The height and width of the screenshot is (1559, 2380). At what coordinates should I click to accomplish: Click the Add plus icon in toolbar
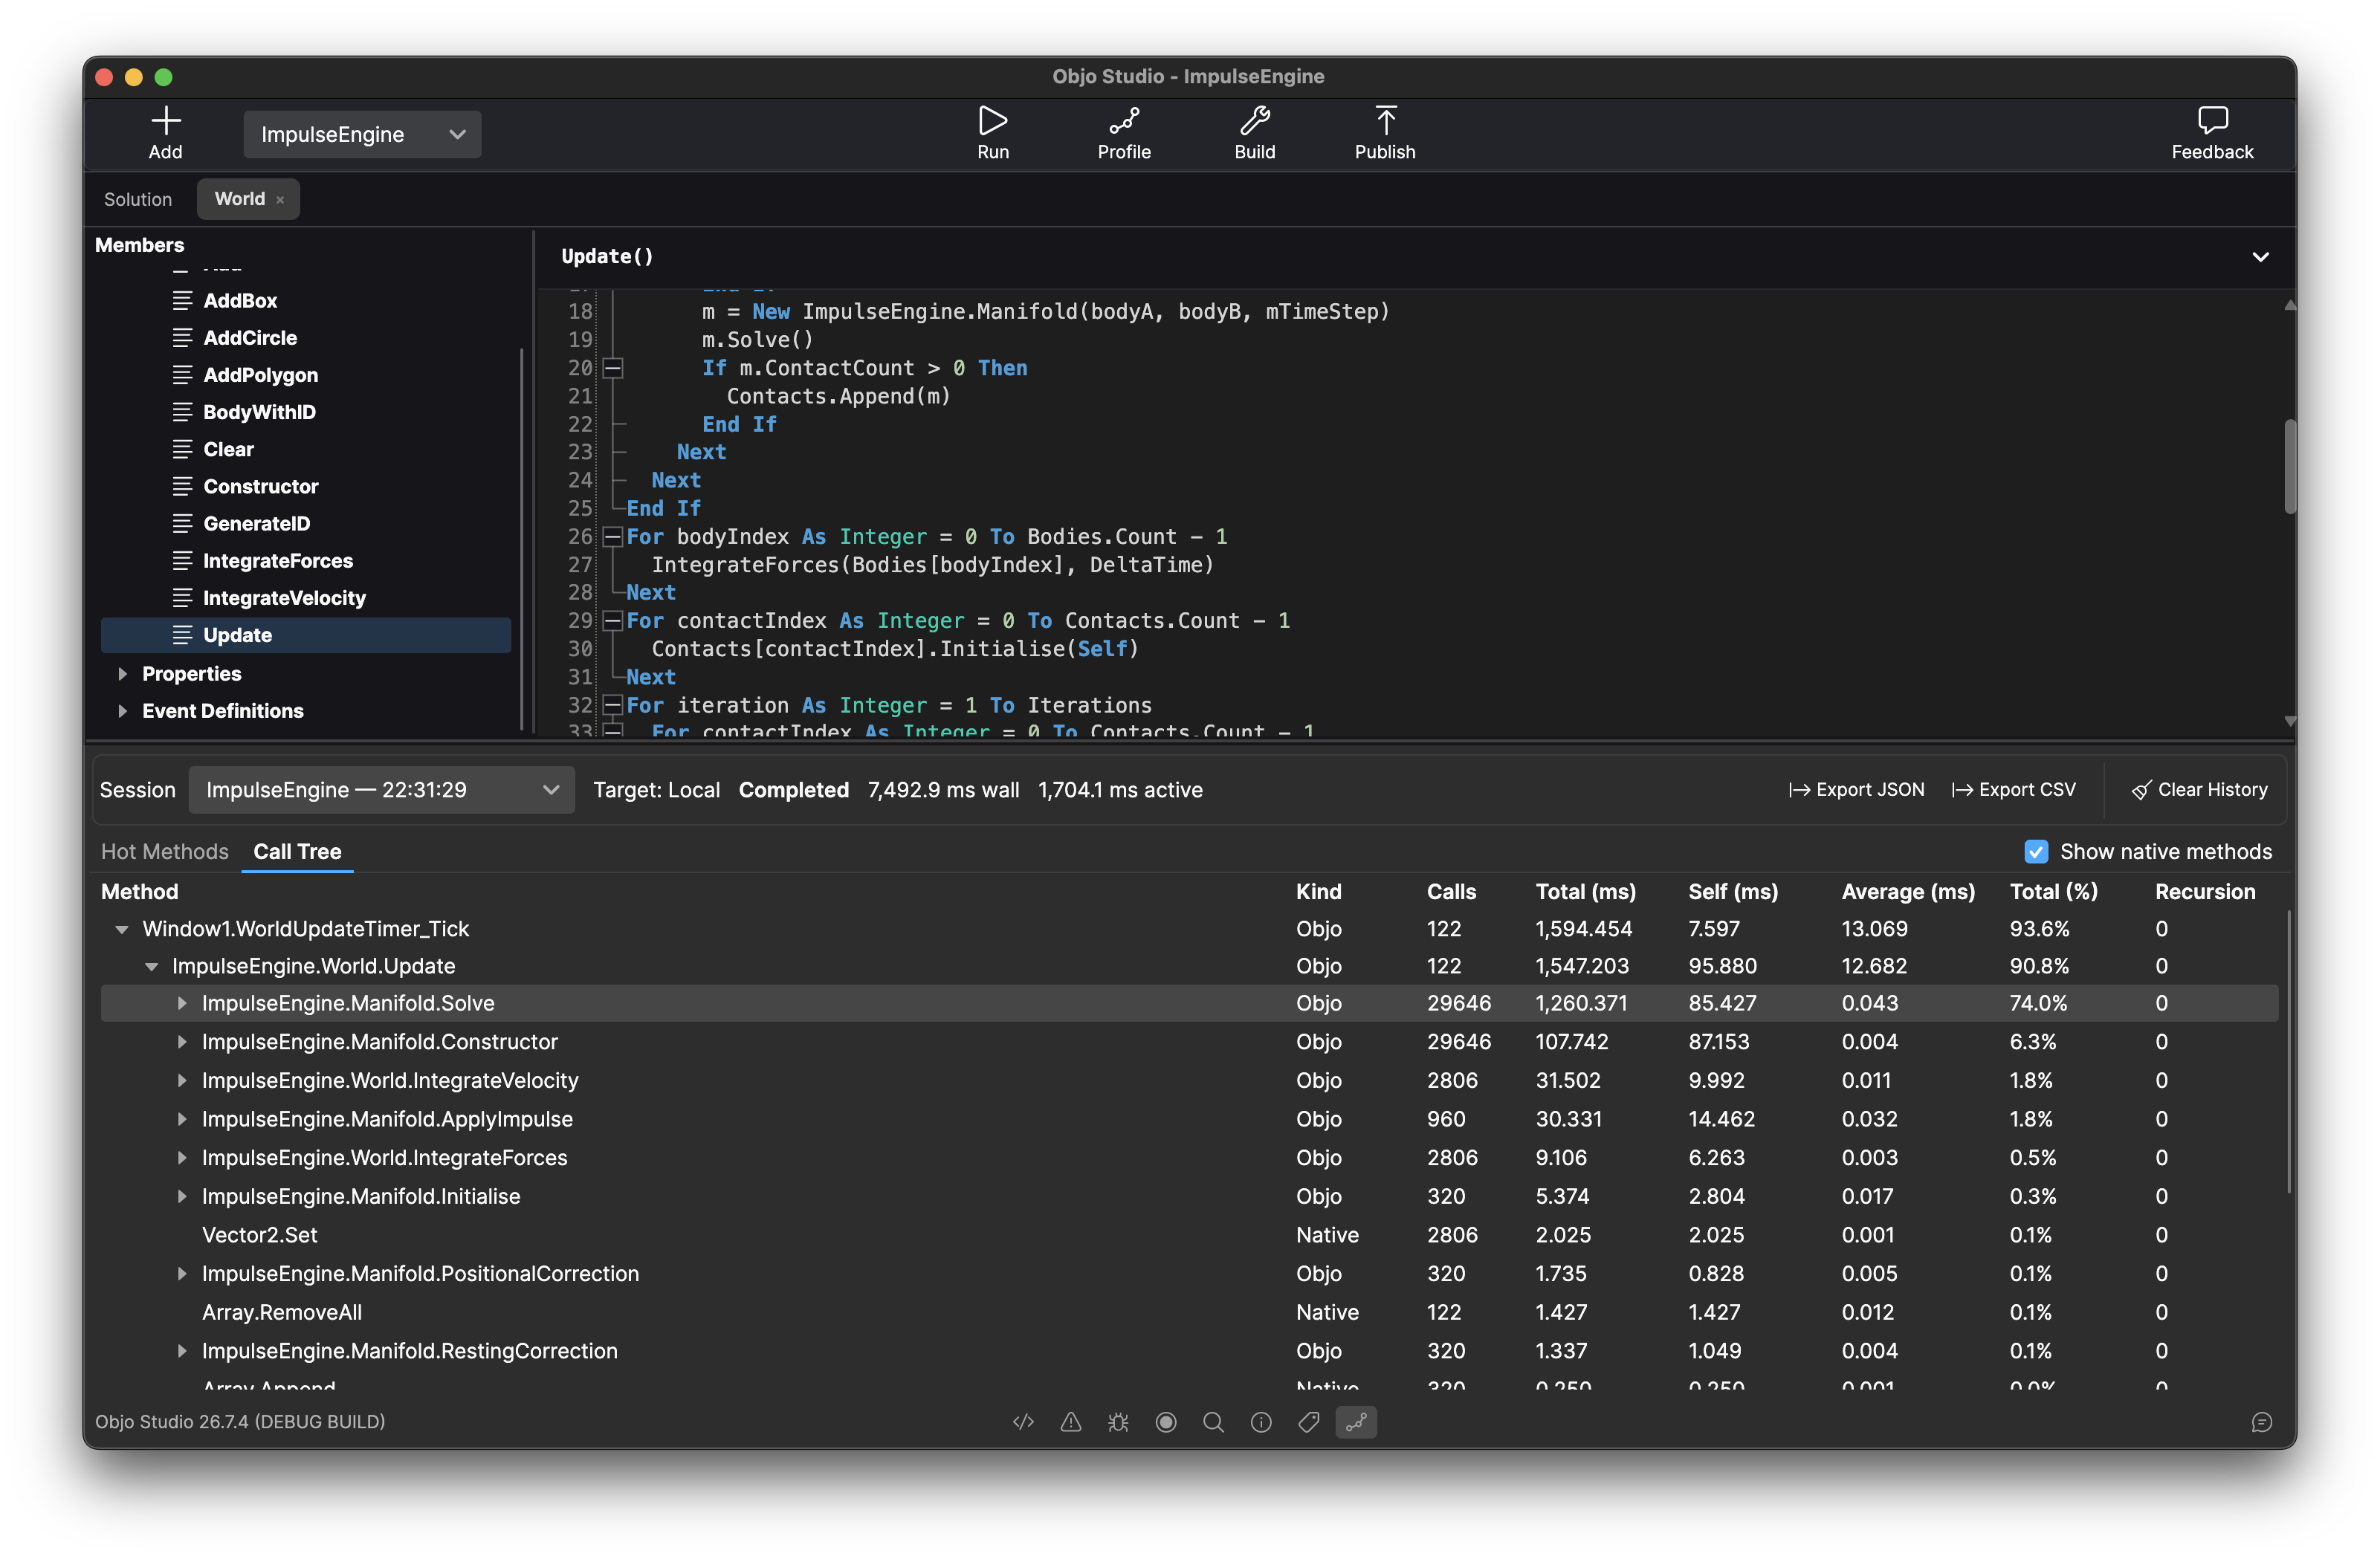165,121
